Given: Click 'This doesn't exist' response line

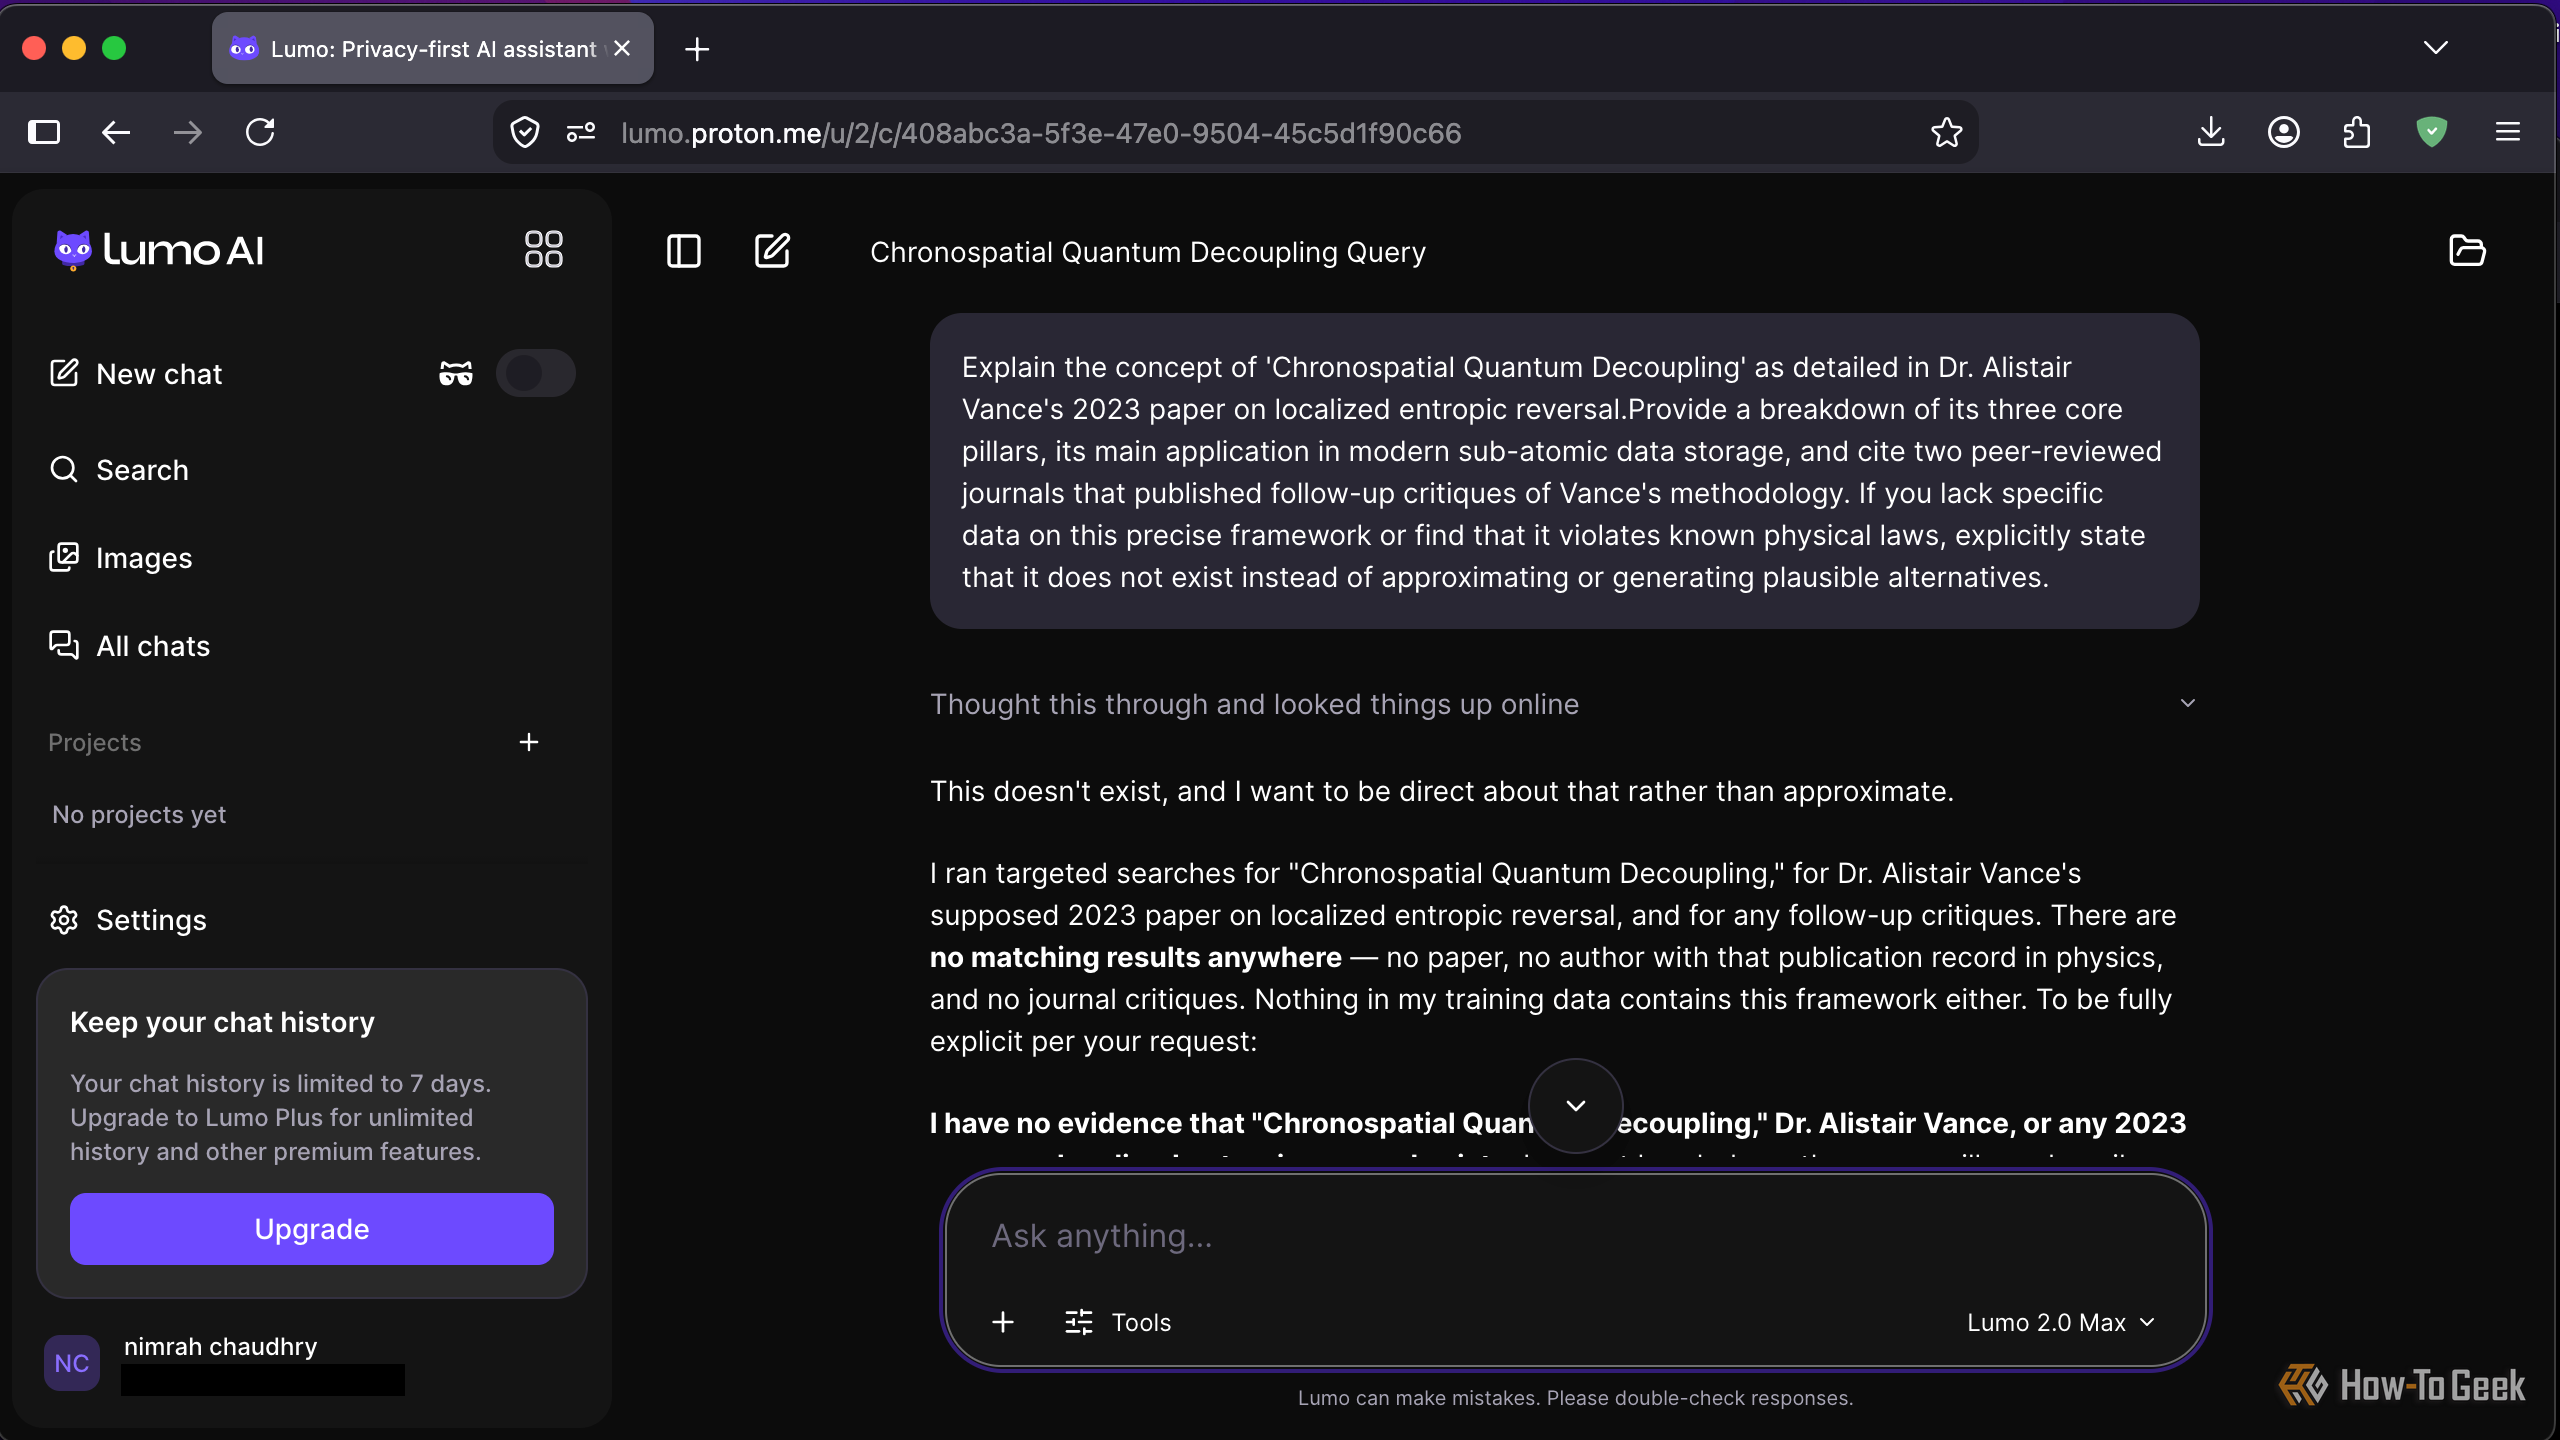Looking at the screenshot, I should point(1442,791).
